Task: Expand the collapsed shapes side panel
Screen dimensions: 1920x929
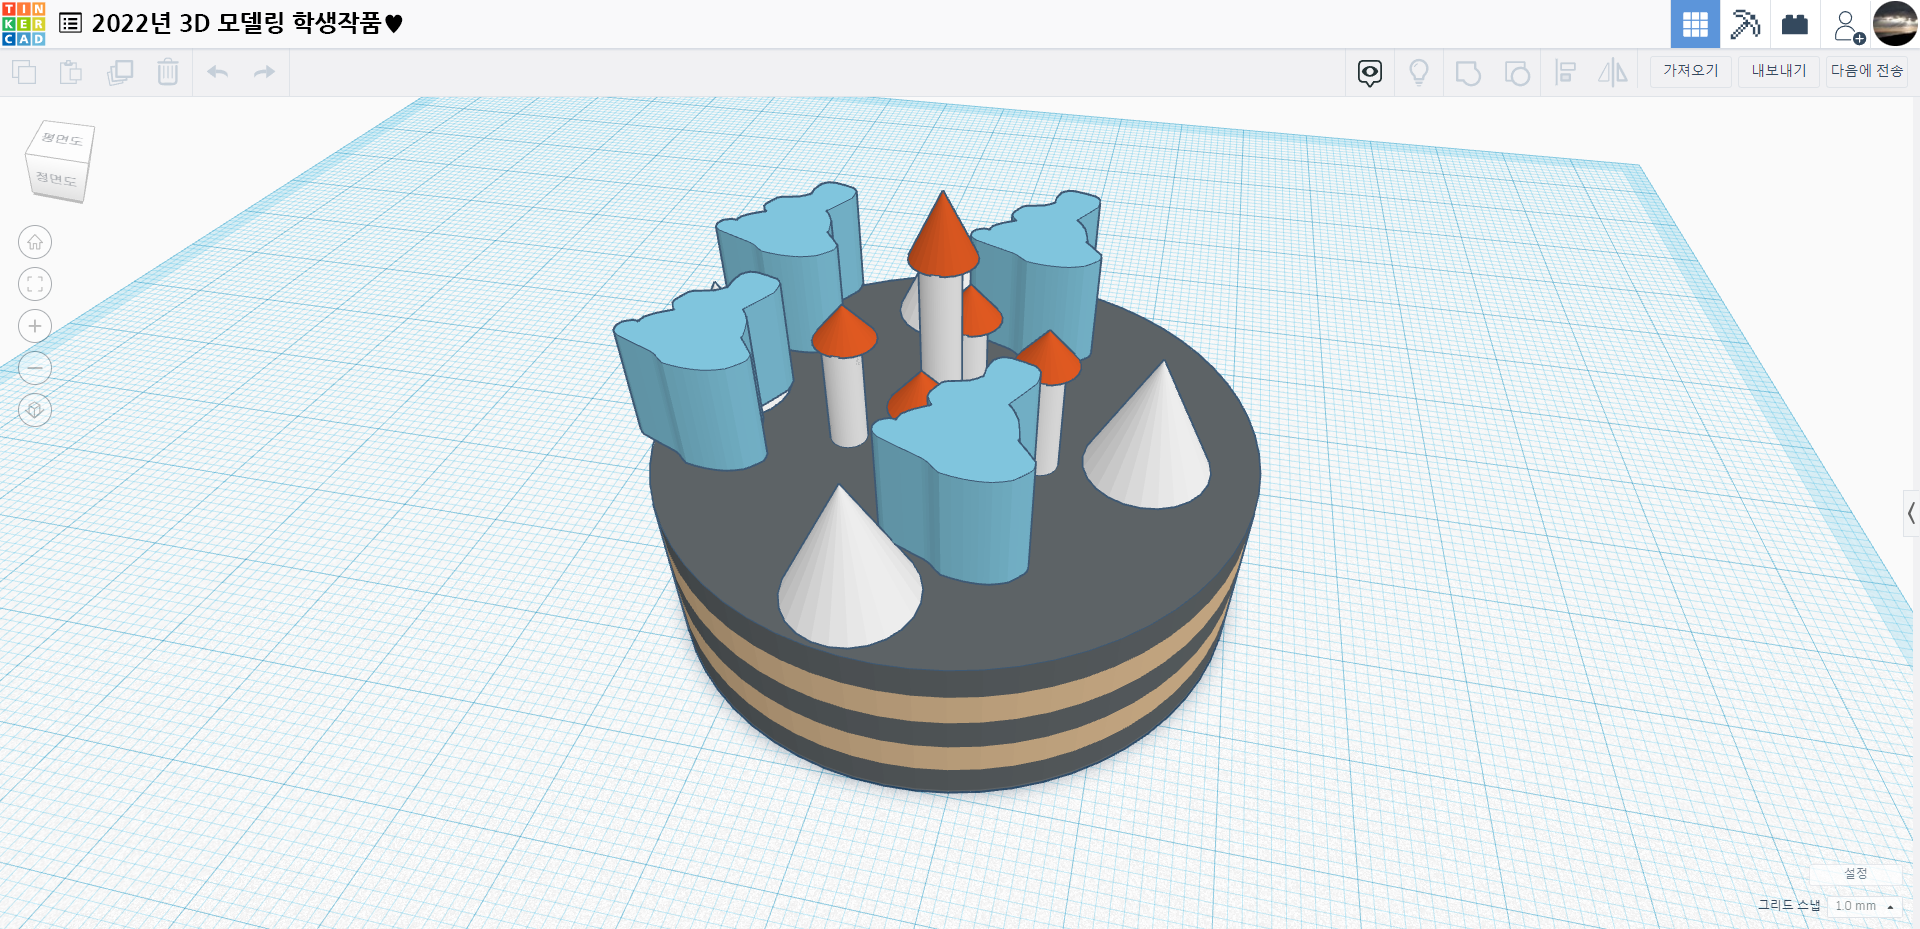Action: tap(1911, 513)
